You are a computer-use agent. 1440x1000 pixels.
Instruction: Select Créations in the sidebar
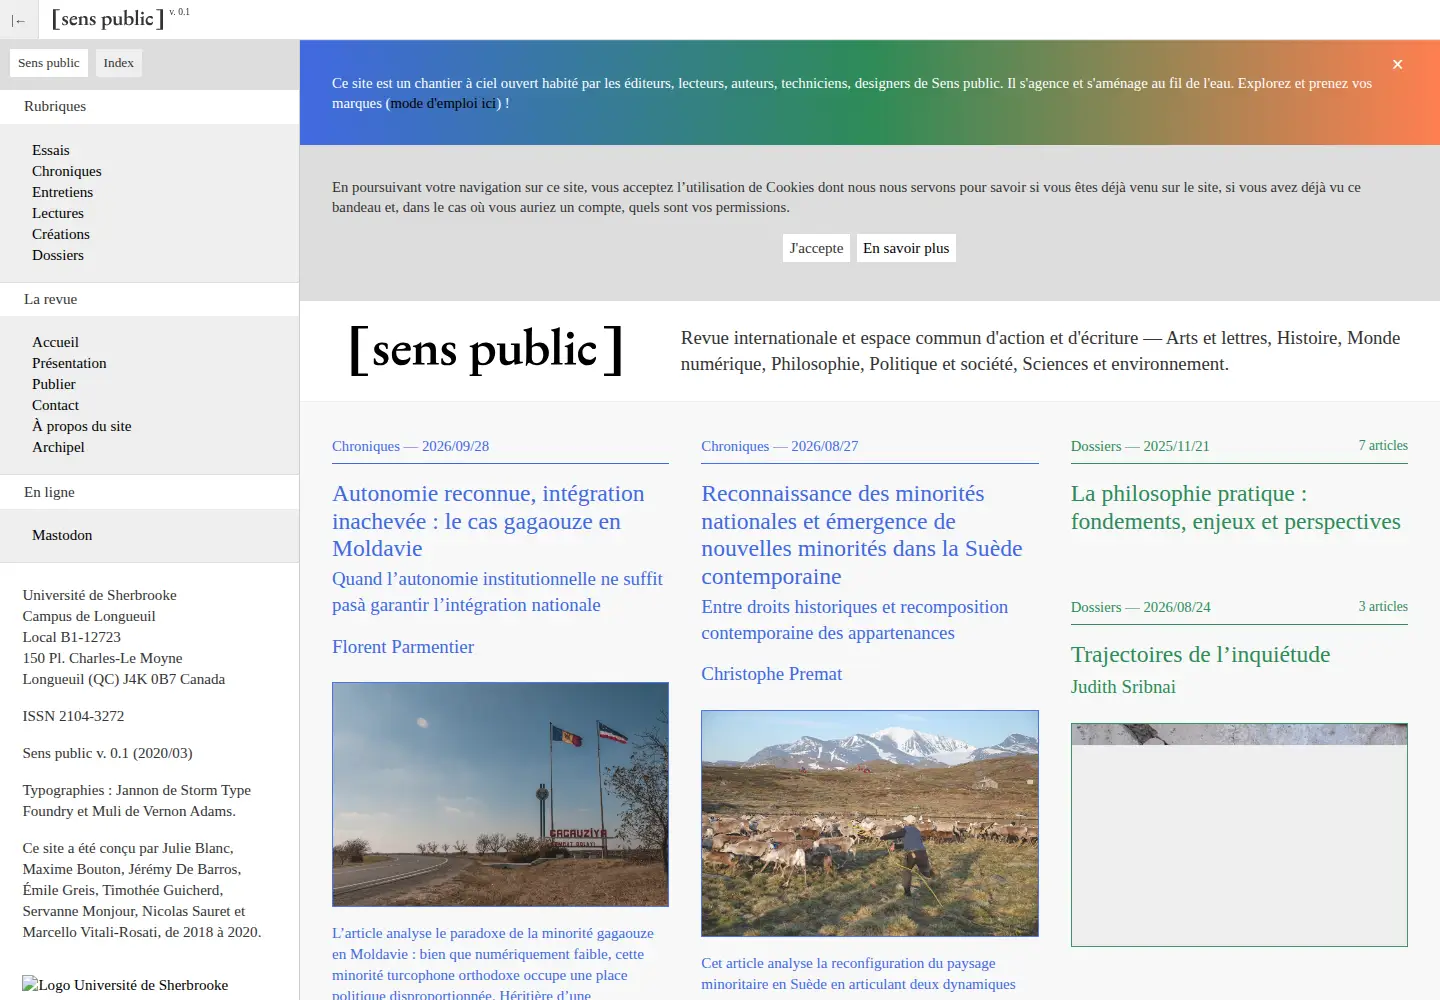[x=61, y=234]
